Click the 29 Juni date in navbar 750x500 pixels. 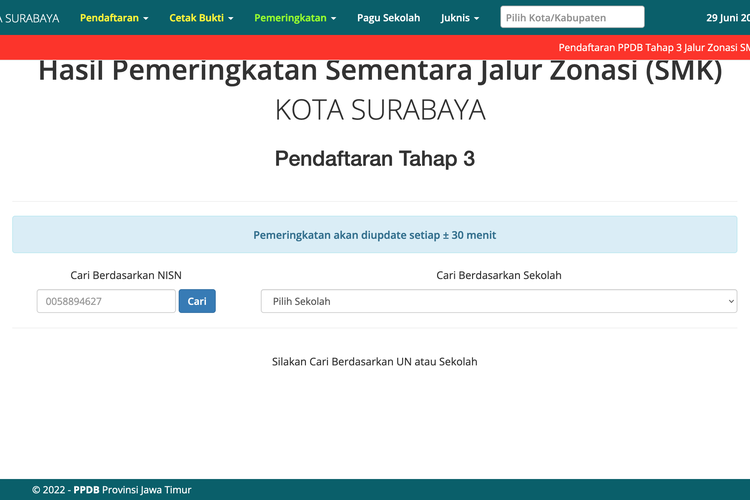(x=727, y=18)
